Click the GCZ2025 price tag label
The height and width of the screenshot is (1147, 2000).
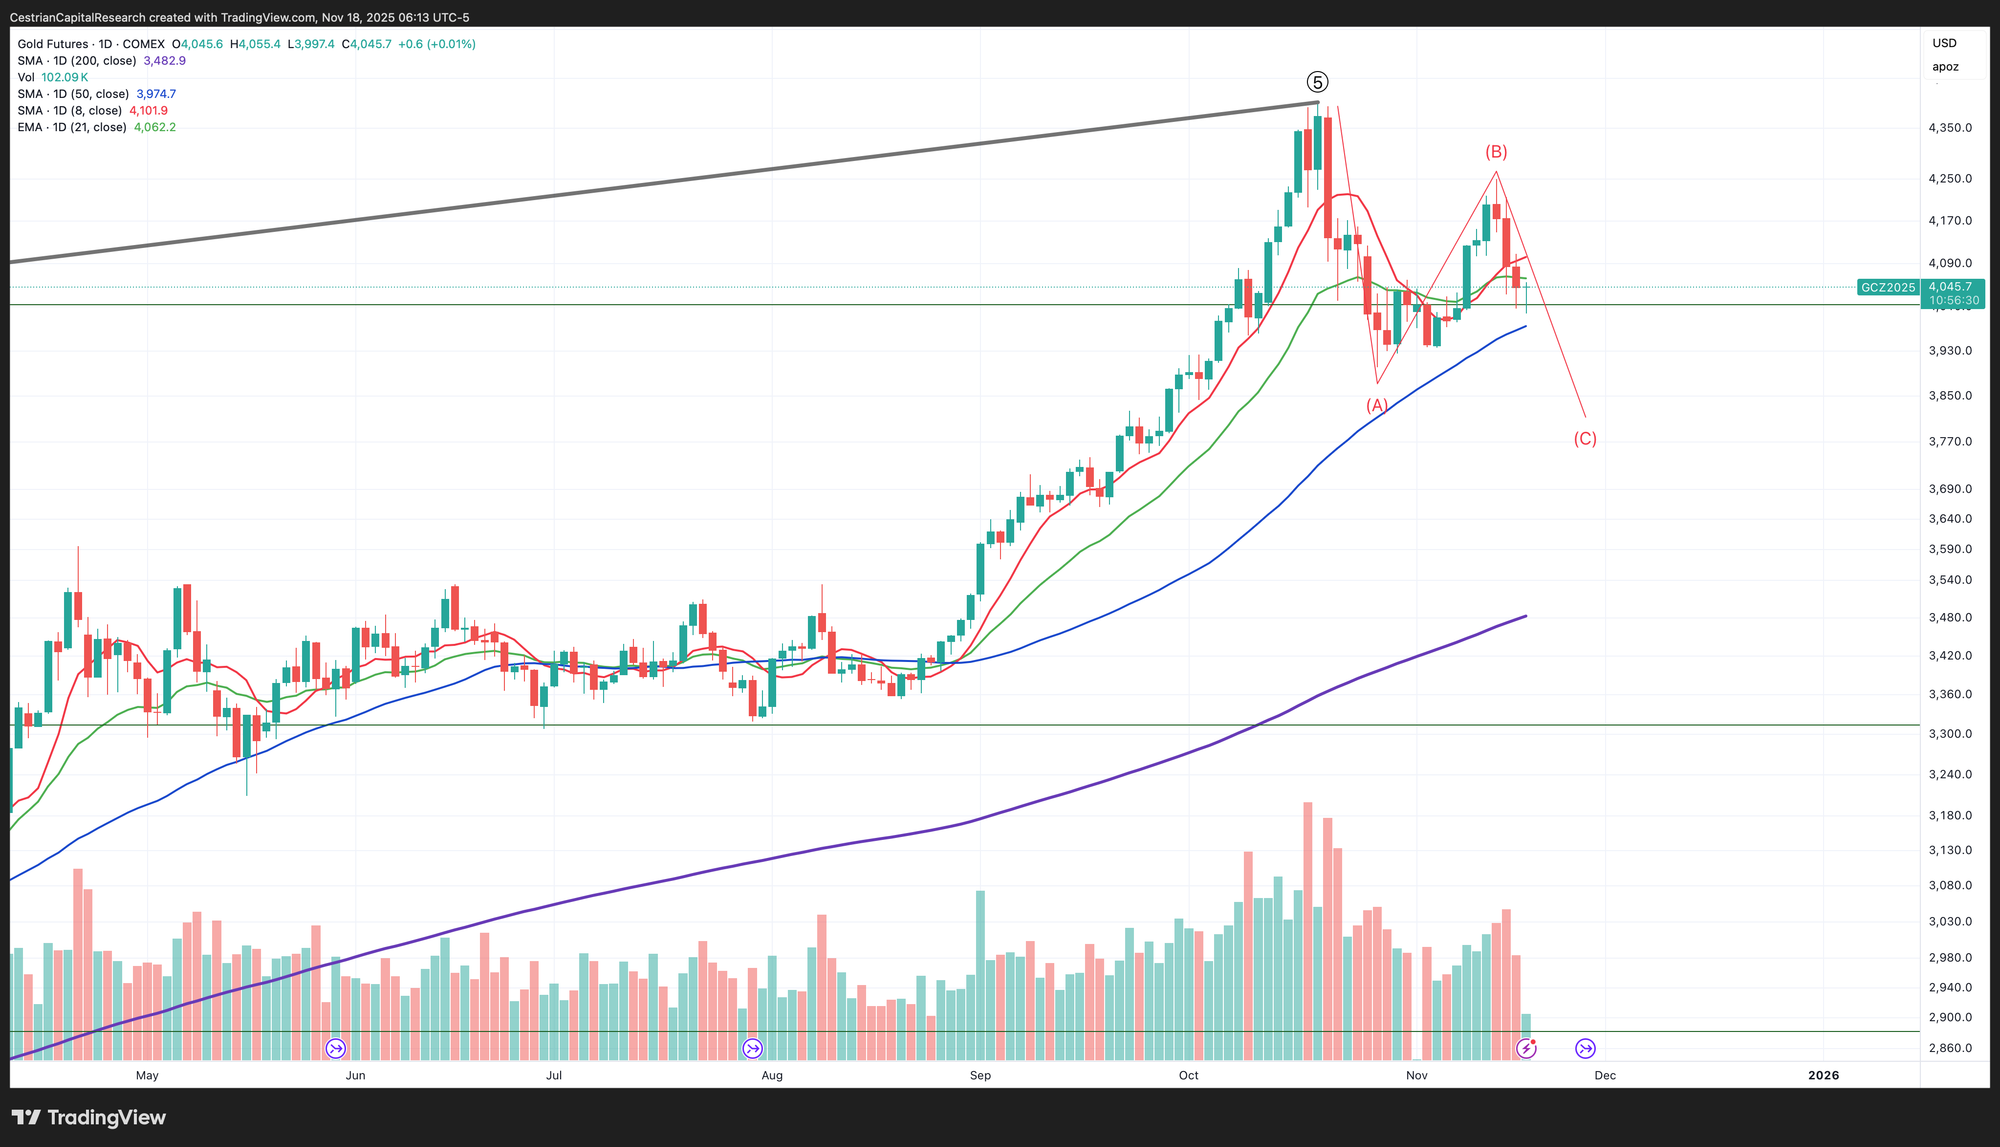click(1887, 288)
